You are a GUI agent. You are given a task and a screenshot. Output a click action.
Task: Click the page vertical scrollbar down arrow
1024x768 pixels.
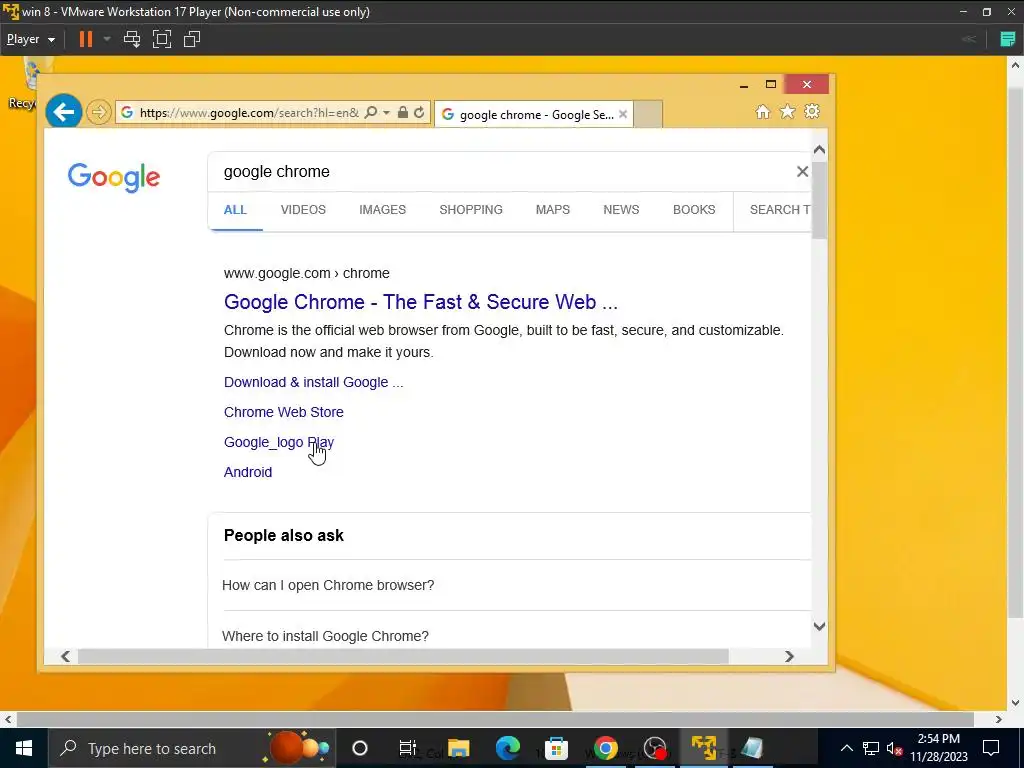(x=819, y=626)
